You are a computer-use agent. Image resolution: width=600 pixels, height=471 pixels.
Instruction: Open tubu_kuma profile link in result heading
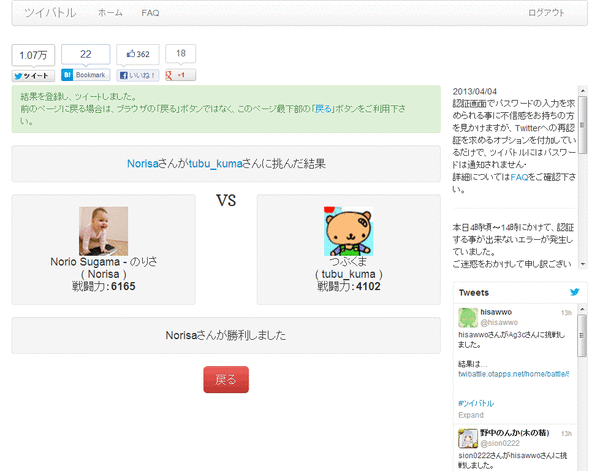216,164
